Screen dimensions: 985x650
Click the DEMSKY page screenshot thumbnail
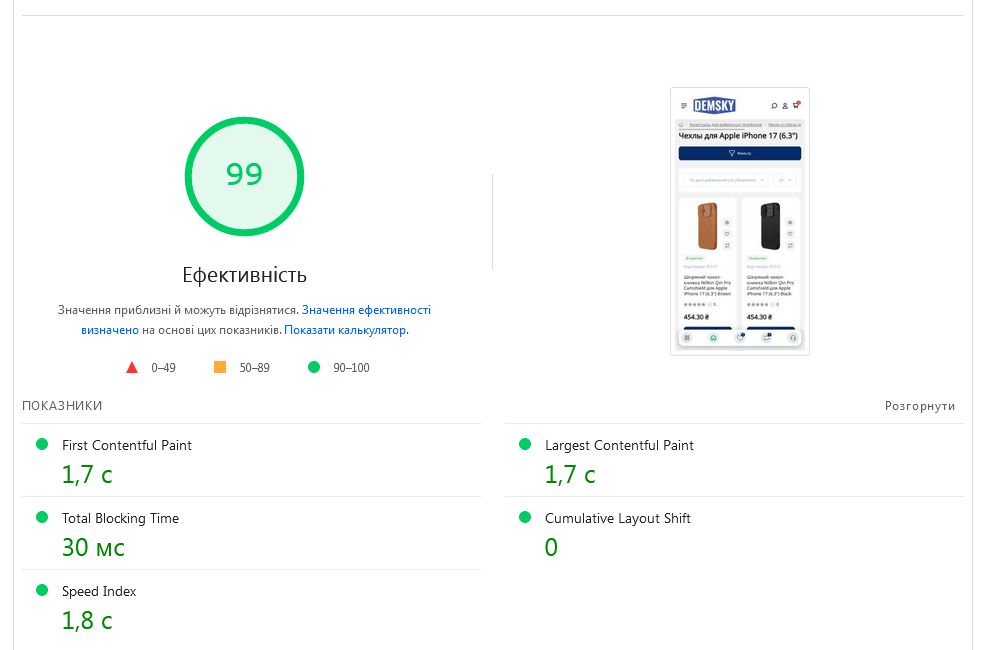click(739, 221)
